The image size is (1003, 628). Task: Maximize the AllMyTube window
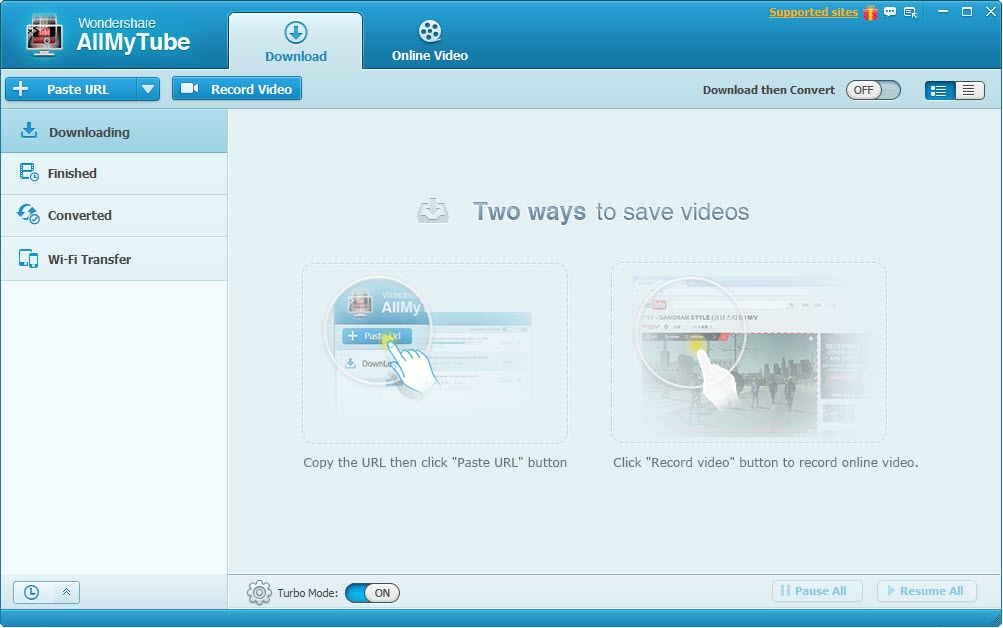(x=967, y=12)
